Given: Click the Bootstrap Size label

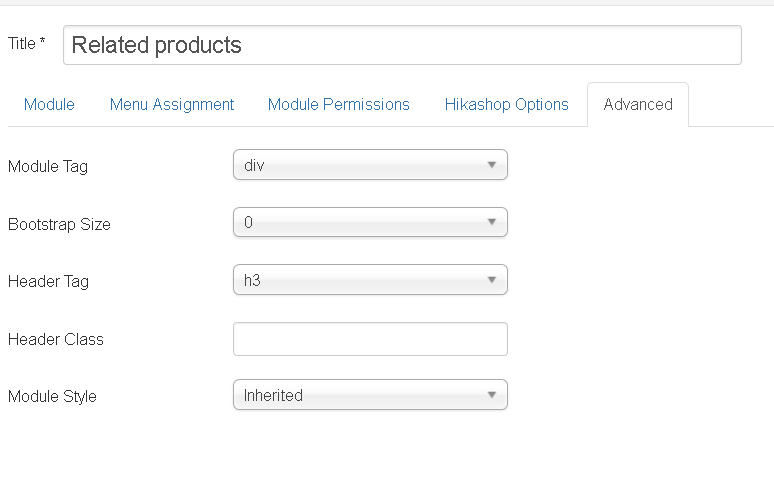Looking at the screenshot, I should [x=59, y=225].
